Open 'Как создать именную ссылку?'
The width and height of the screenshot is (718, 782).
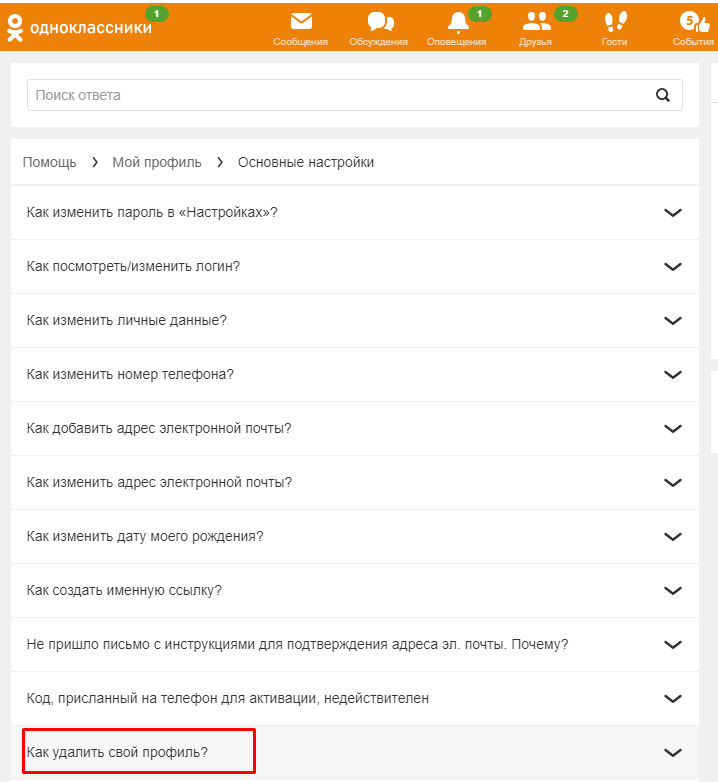124,590
